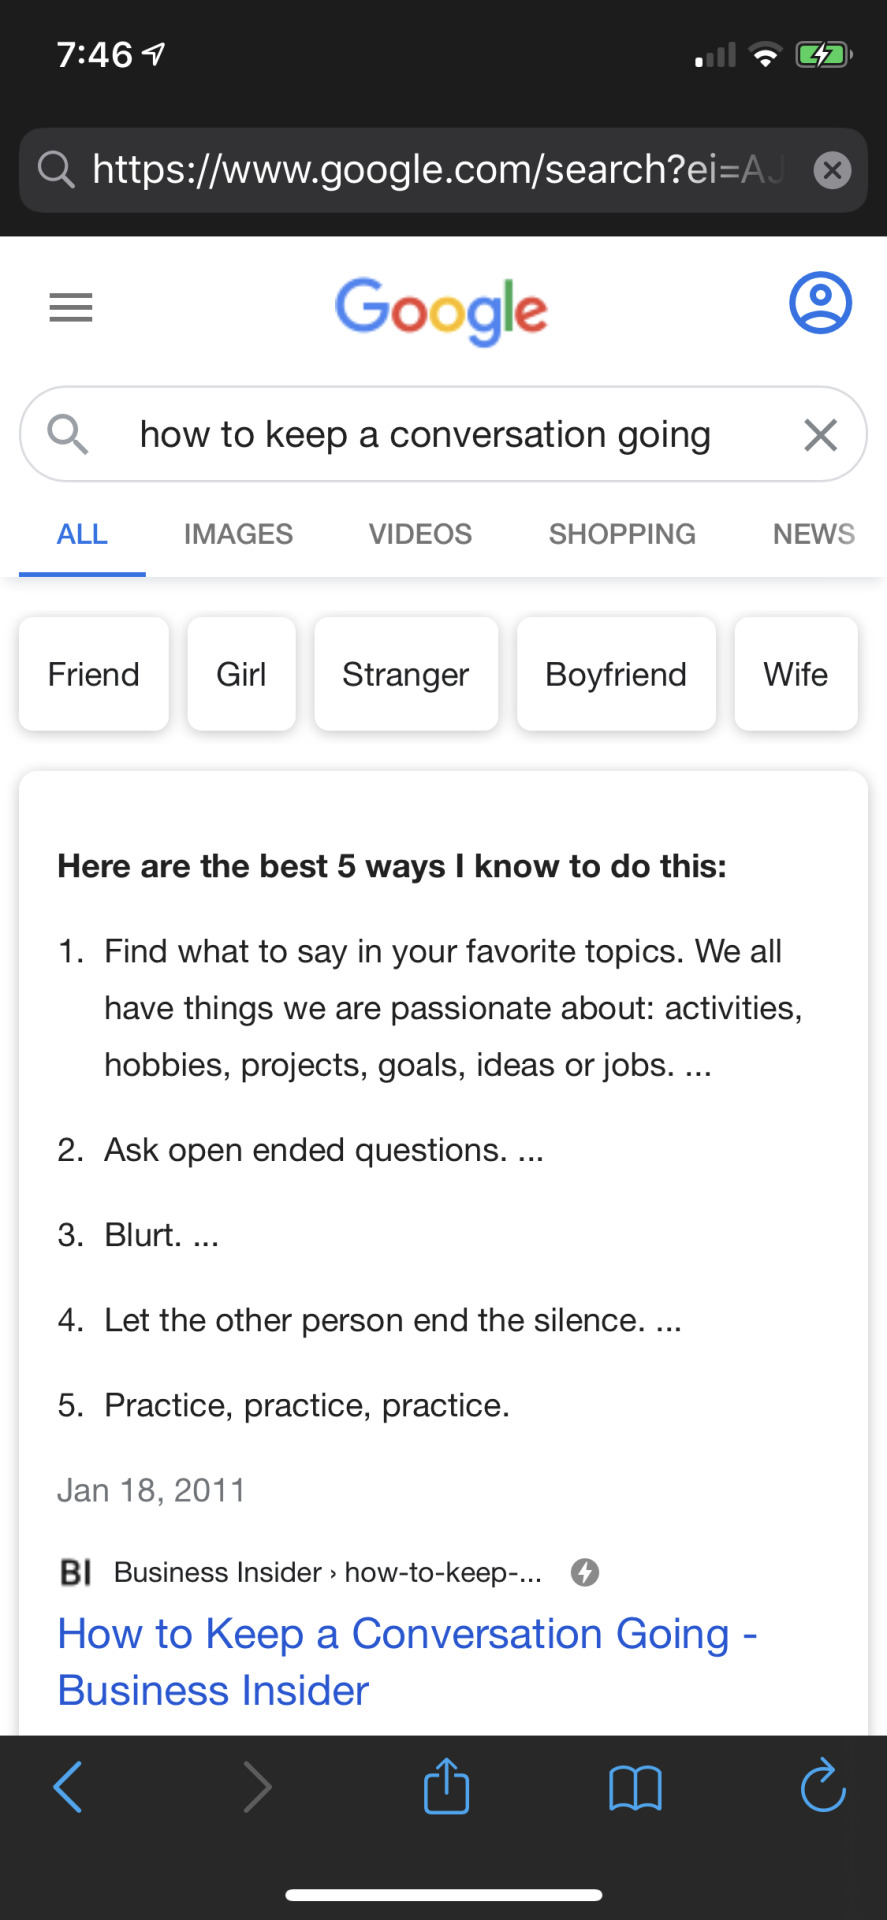This screenshot has height=1920, width=887.
Task: Reload the page with the refresh icon
Action: [x=823, y=1785]
